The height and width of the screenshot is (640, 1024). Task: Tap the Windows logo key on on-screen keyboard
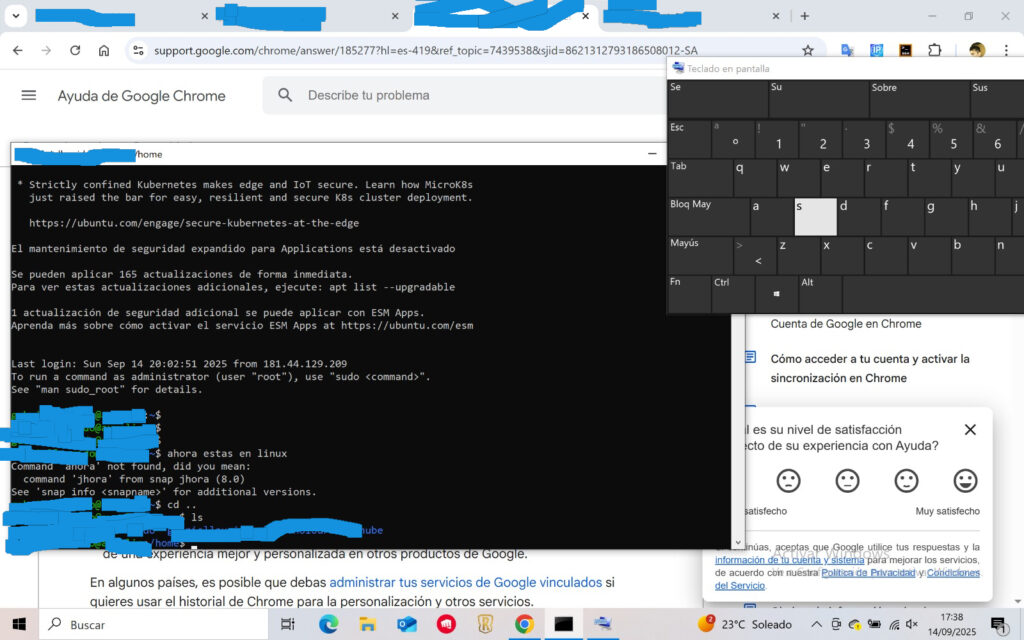coord(776,294)
